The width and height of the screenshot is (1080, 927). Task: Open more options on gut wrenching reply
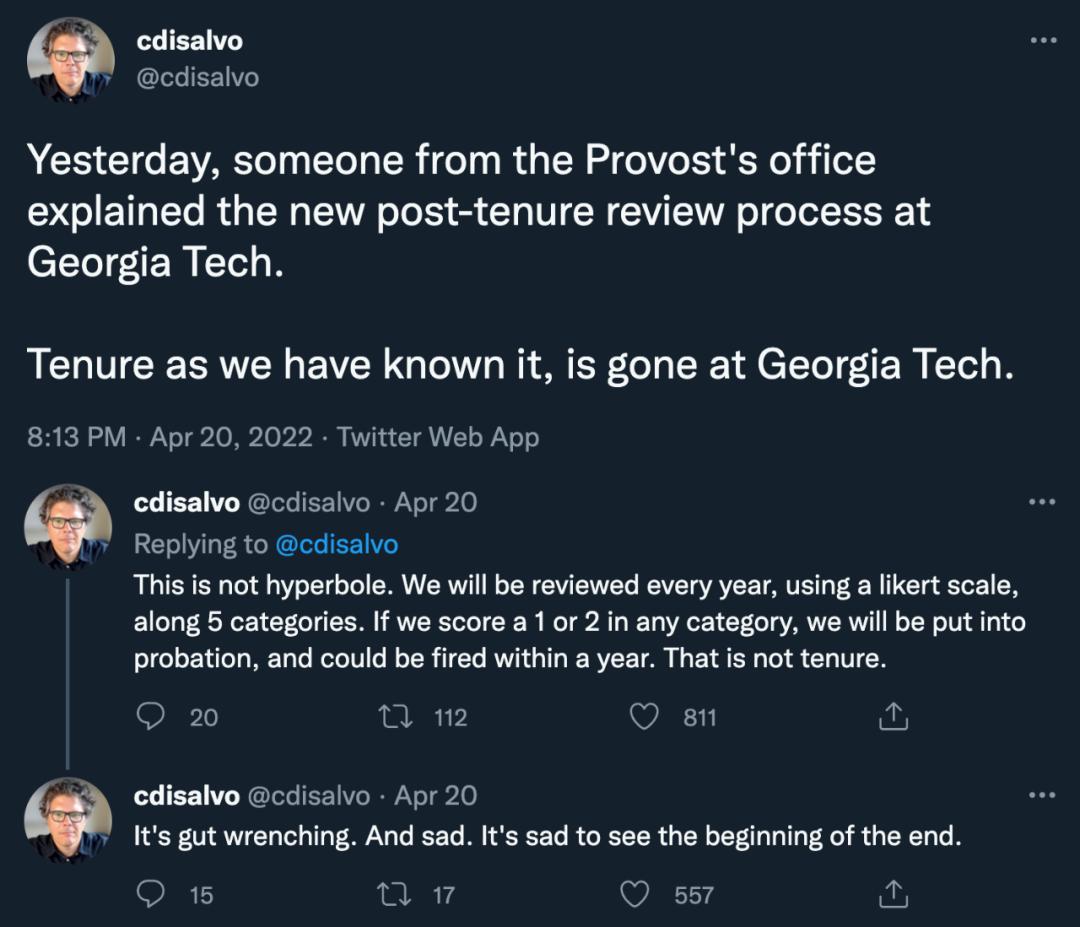pyautogui.click(x=1042, y=796)
